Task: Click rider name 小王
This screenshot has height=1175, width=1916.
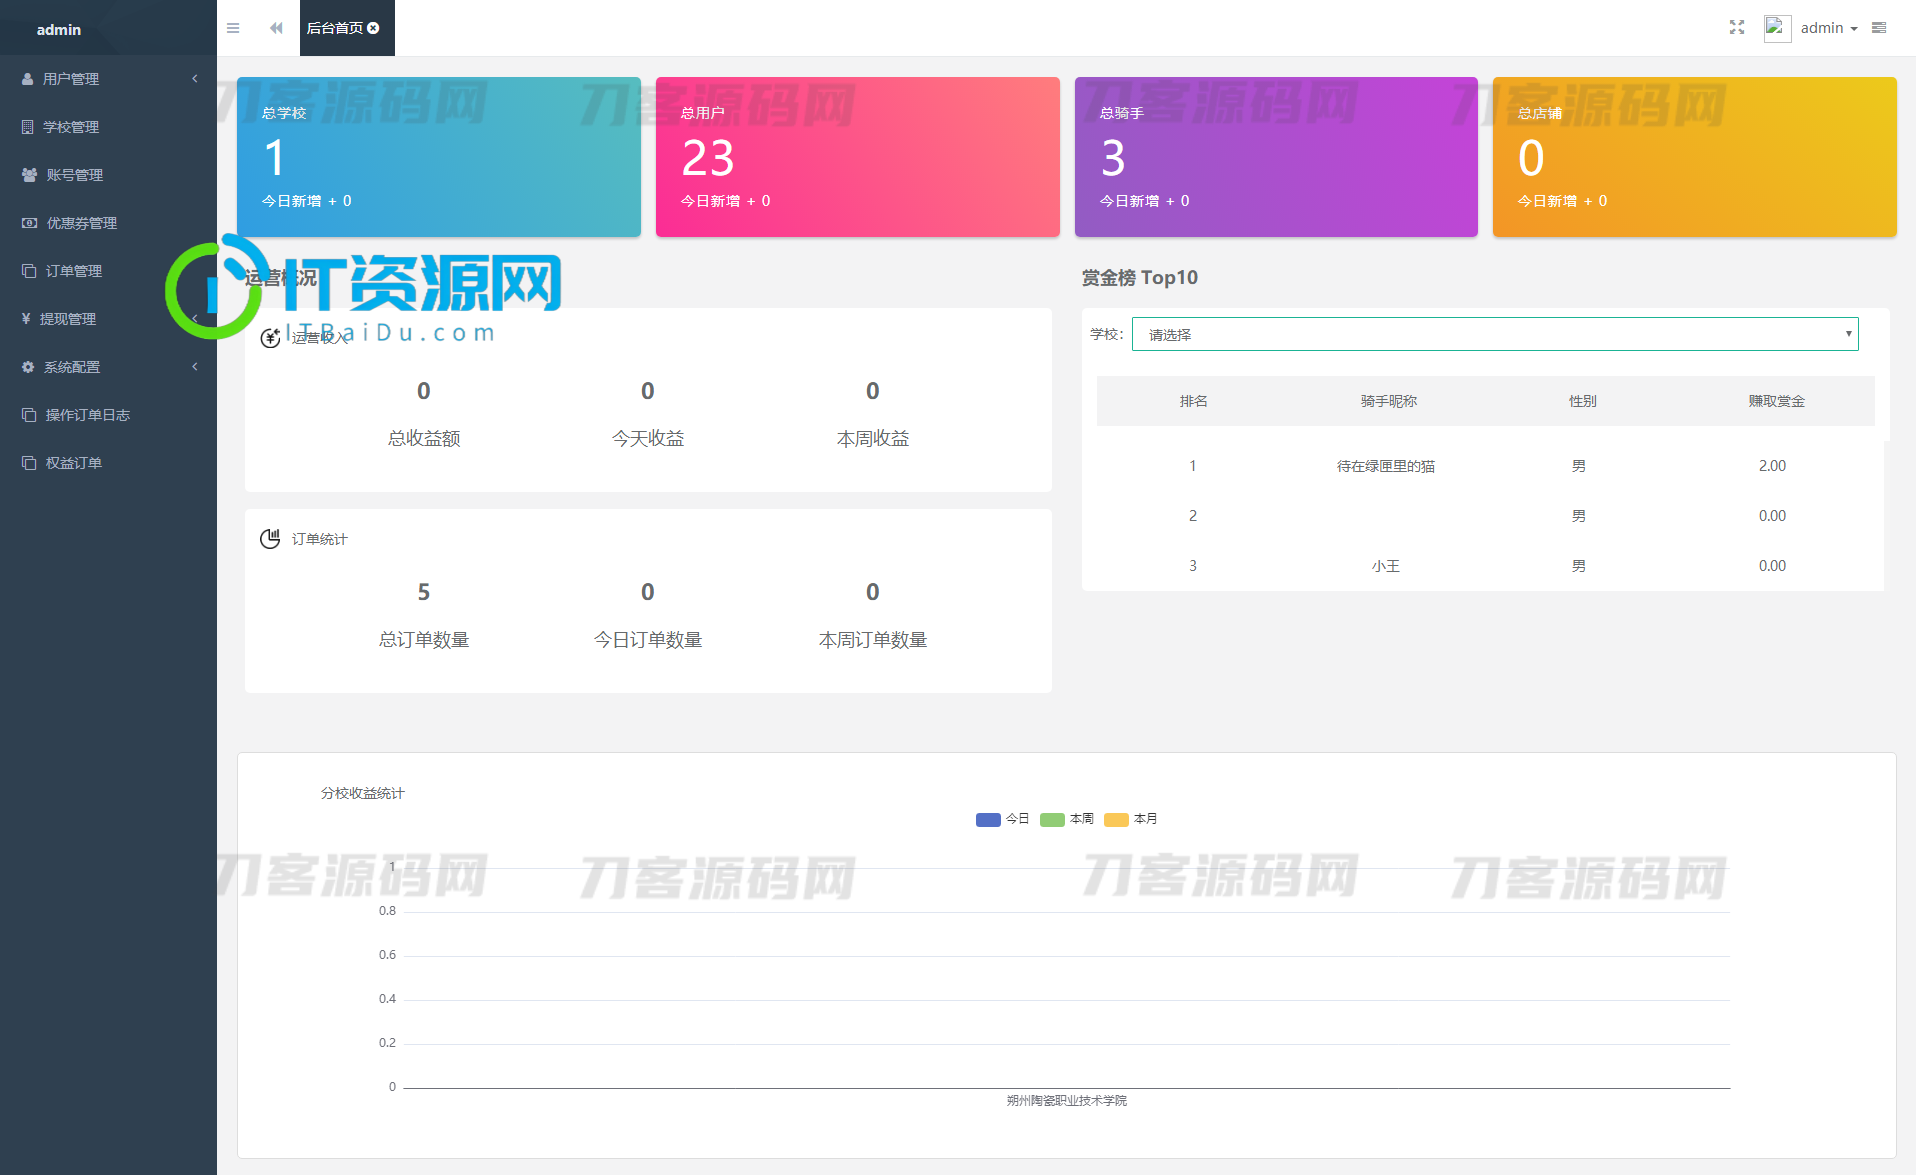Action: point(1386,566)
